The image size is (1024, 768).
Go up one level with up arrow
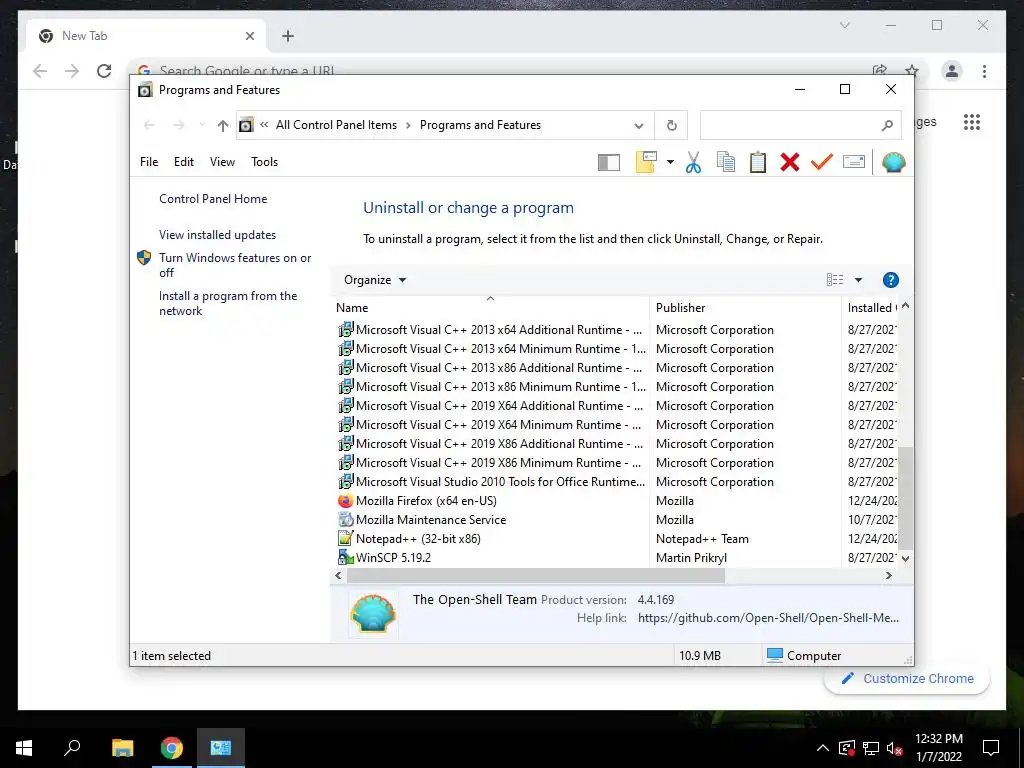point(223,125)
